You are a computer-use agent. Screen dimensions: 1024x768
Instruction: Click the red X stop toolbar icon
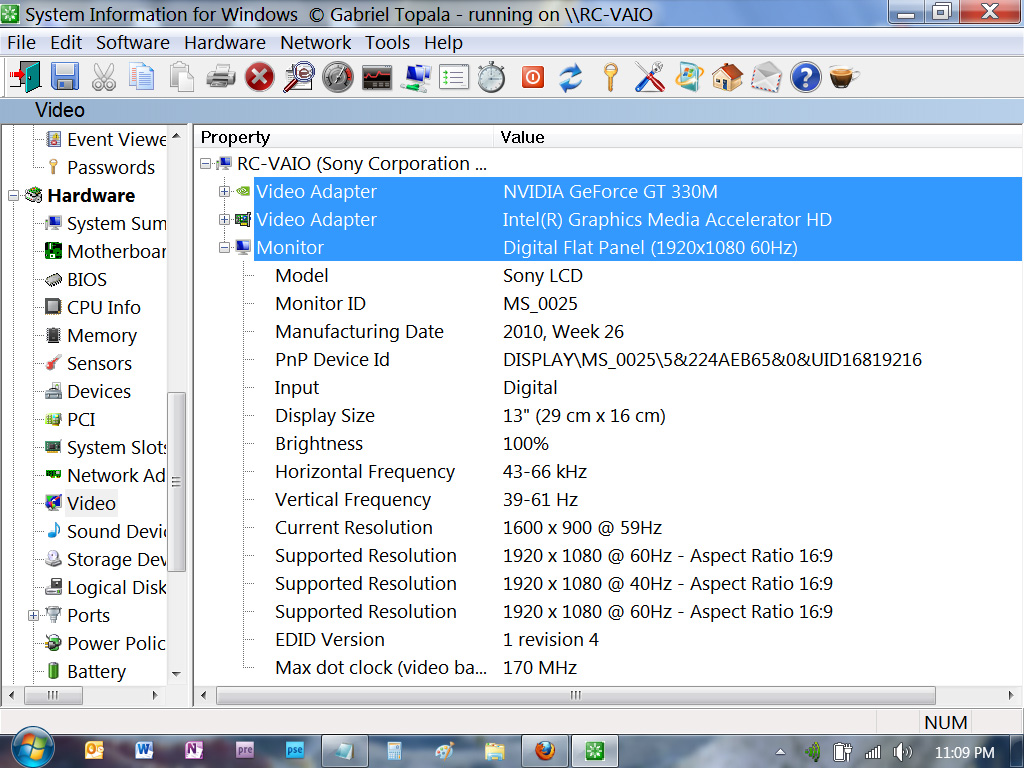[x=260, y=77]
